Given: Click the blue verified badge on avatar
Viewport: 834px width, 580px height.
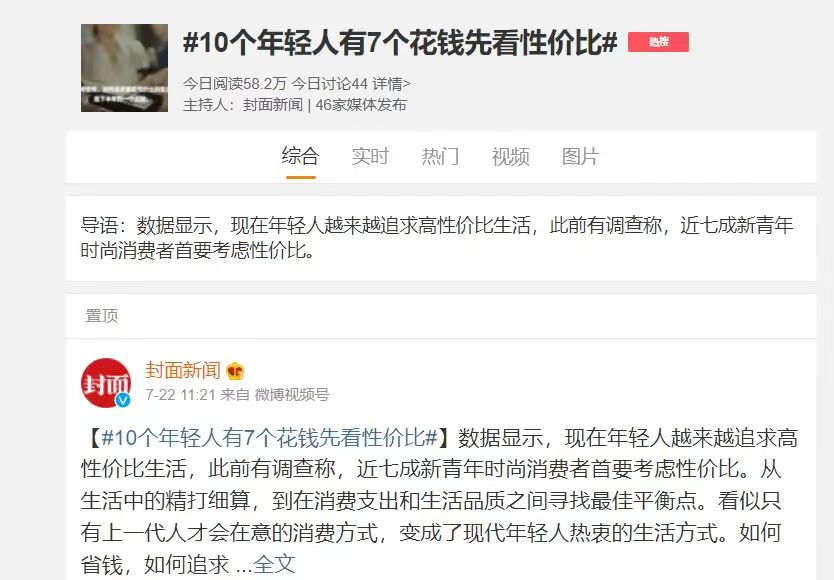Looking at the screenshot, I should click(x=123, y=400).
